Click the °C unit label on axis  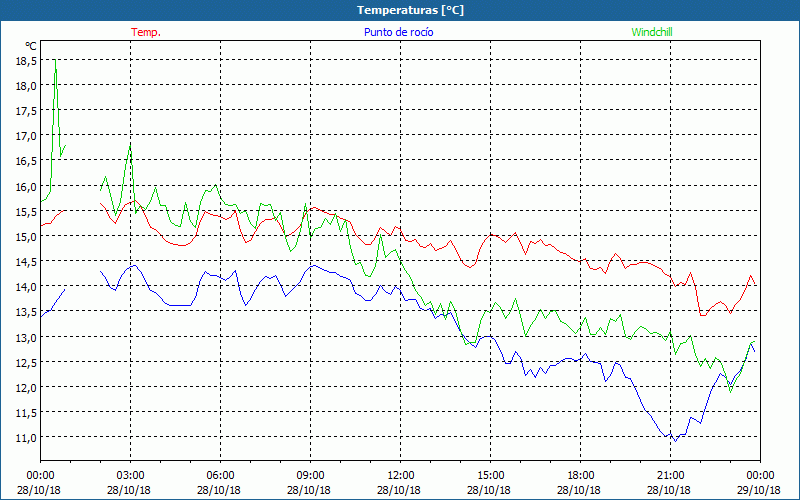pos(31,46)
